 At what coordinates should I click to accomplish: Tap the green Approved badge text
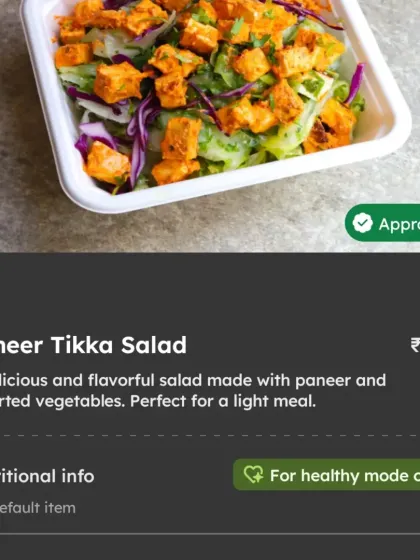click(x=399, y=224)
